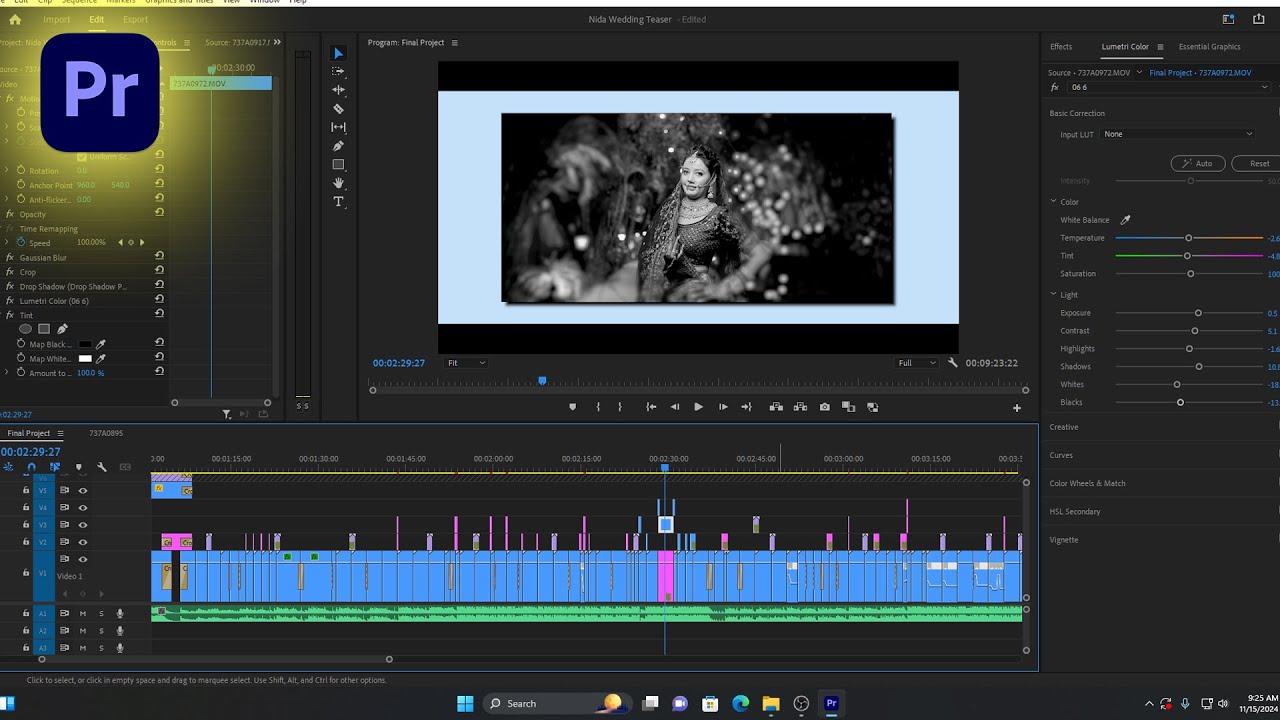Collapse the Color section in Lumetri

1054,202
